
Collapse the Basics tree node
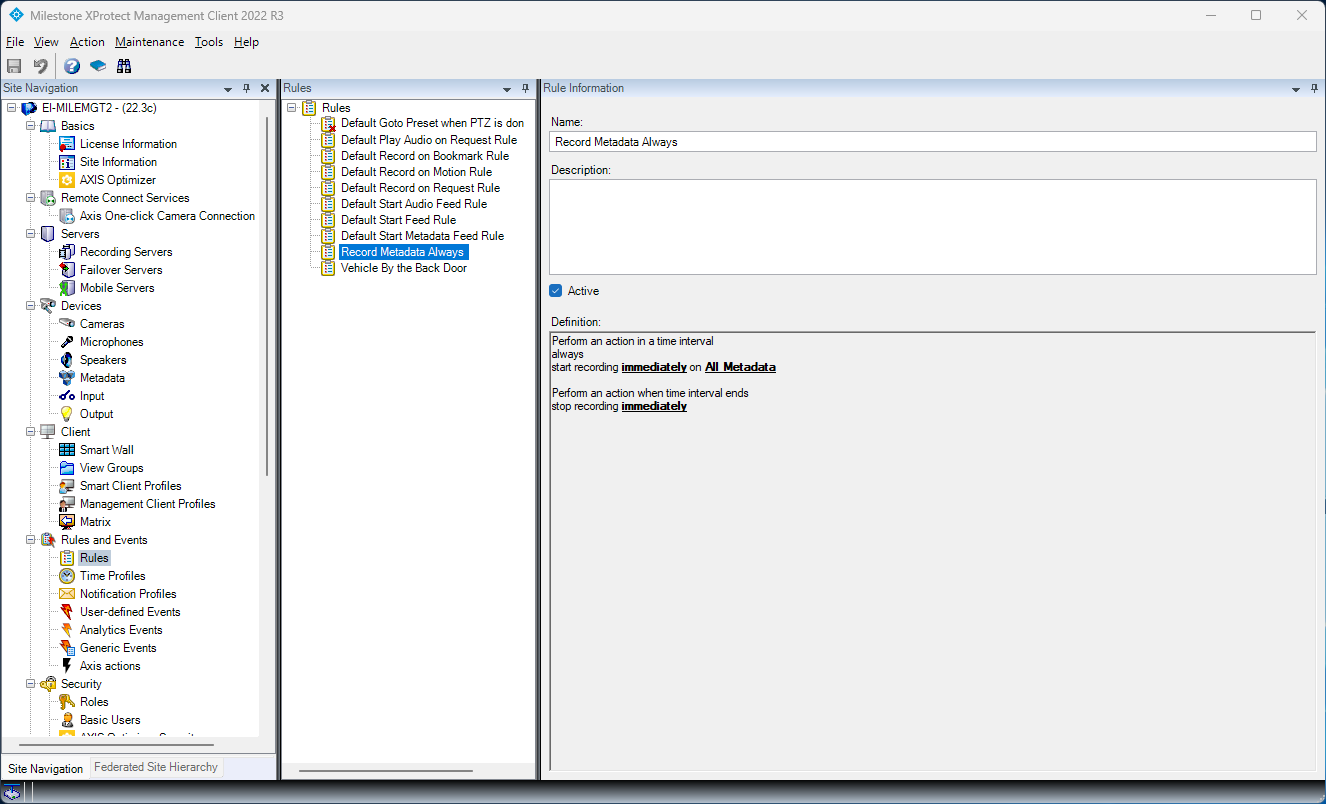[30, 126]
